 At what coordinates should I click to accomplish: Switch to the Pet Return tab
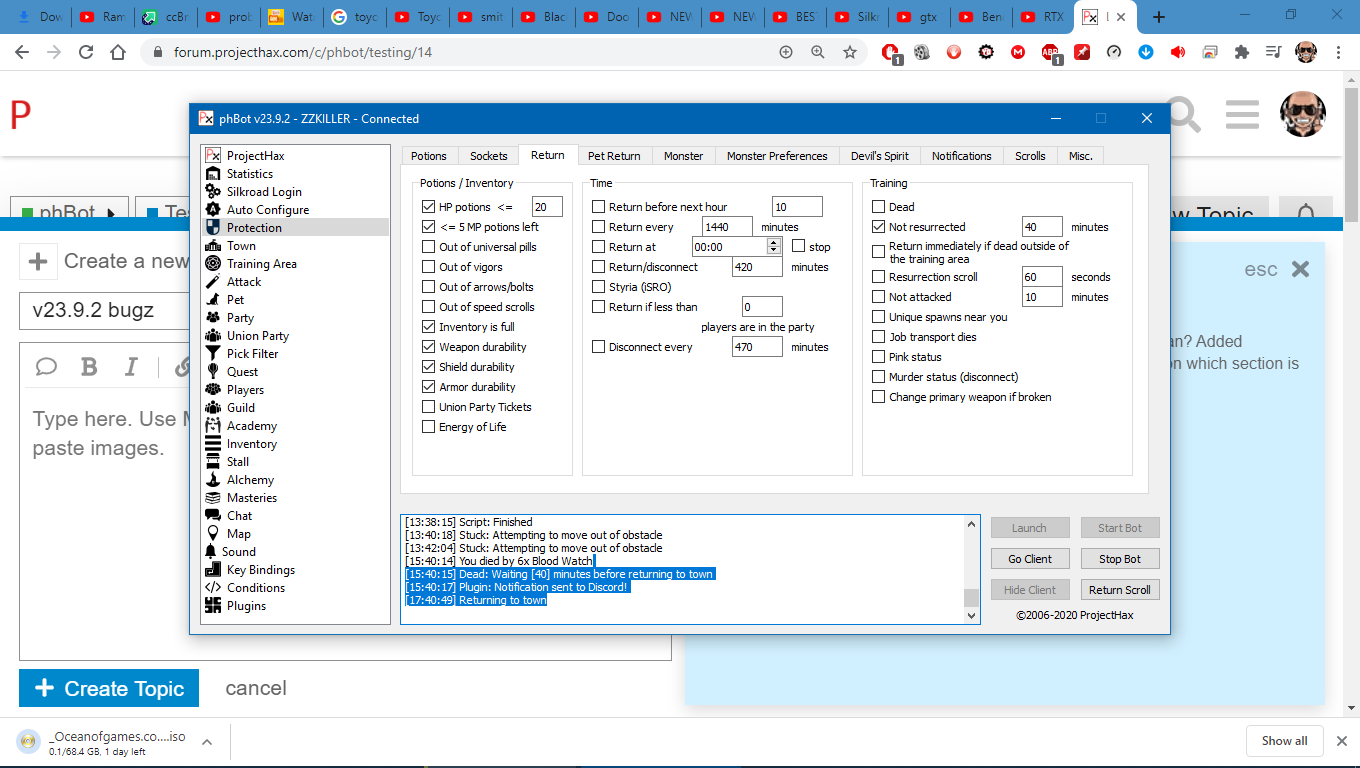tap(614, 156)
